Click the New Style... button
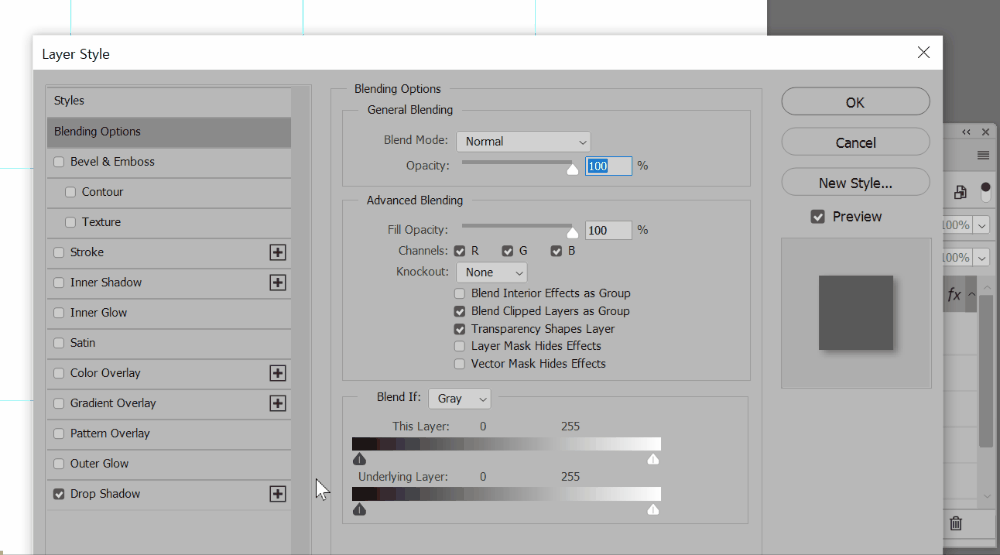The height and width of the screenshot is (555, 1000). [x=855, y=182]
